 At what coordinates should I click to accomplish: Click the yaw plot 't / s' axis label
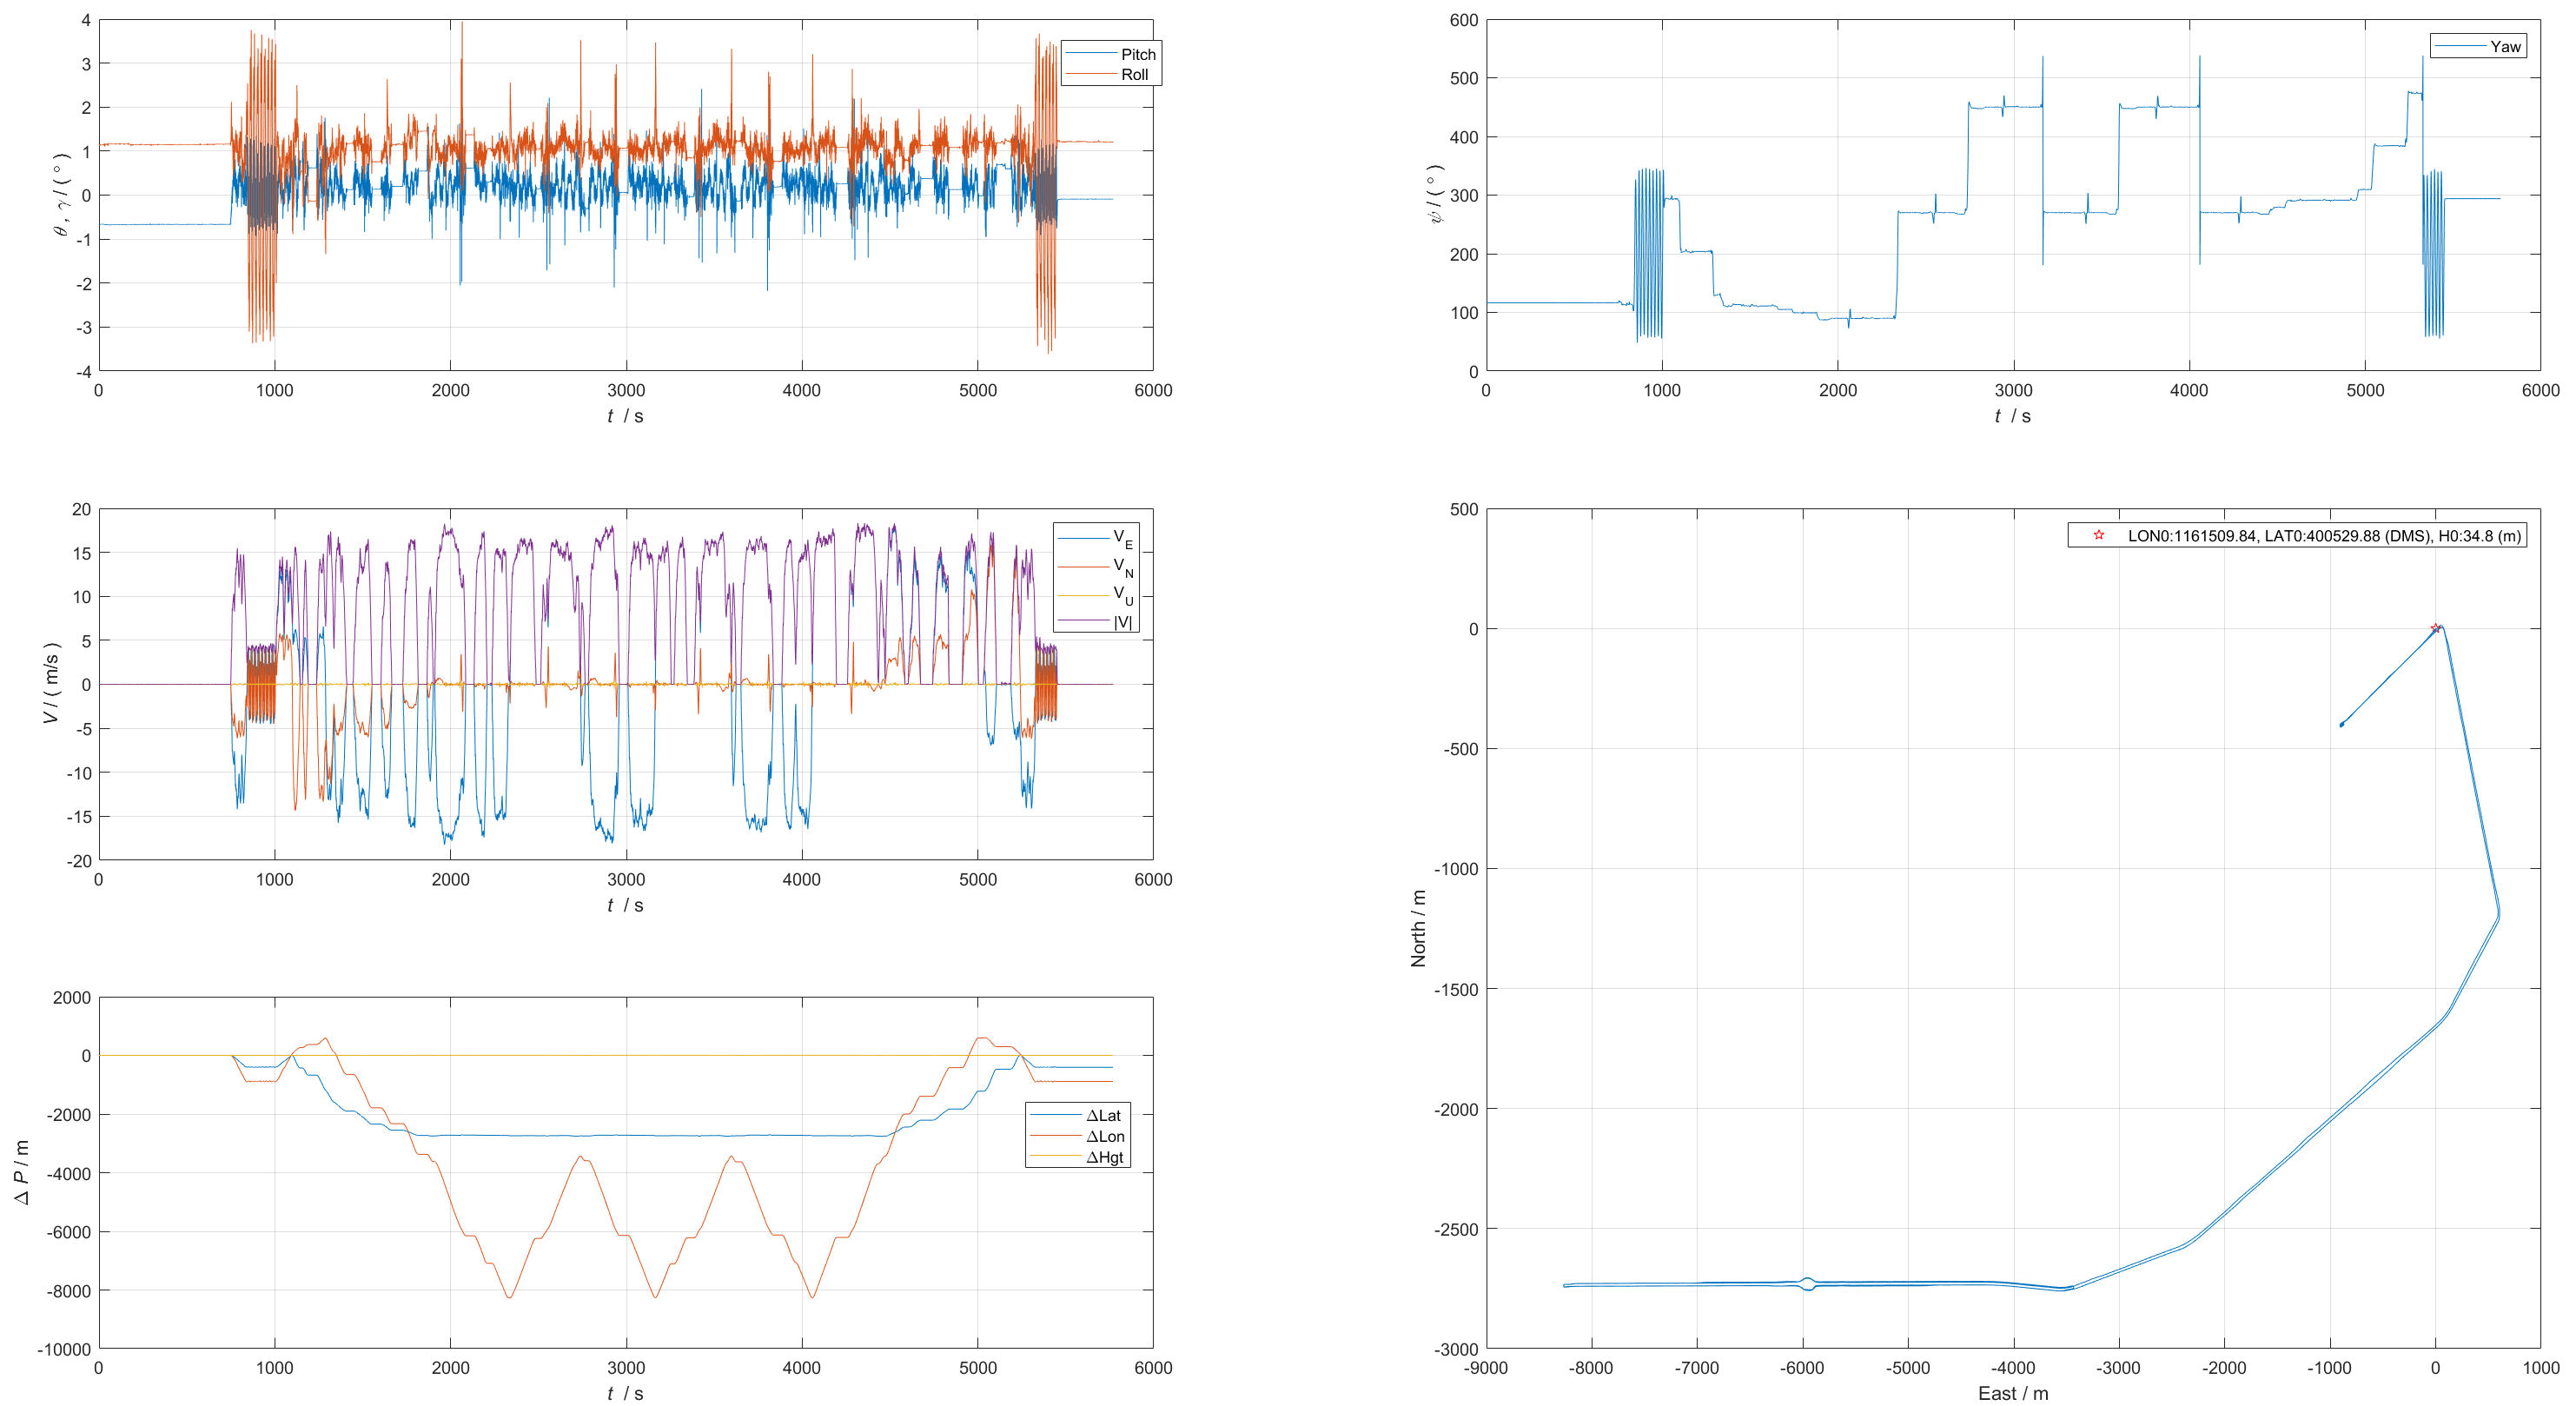click(x=2012, y=416)
